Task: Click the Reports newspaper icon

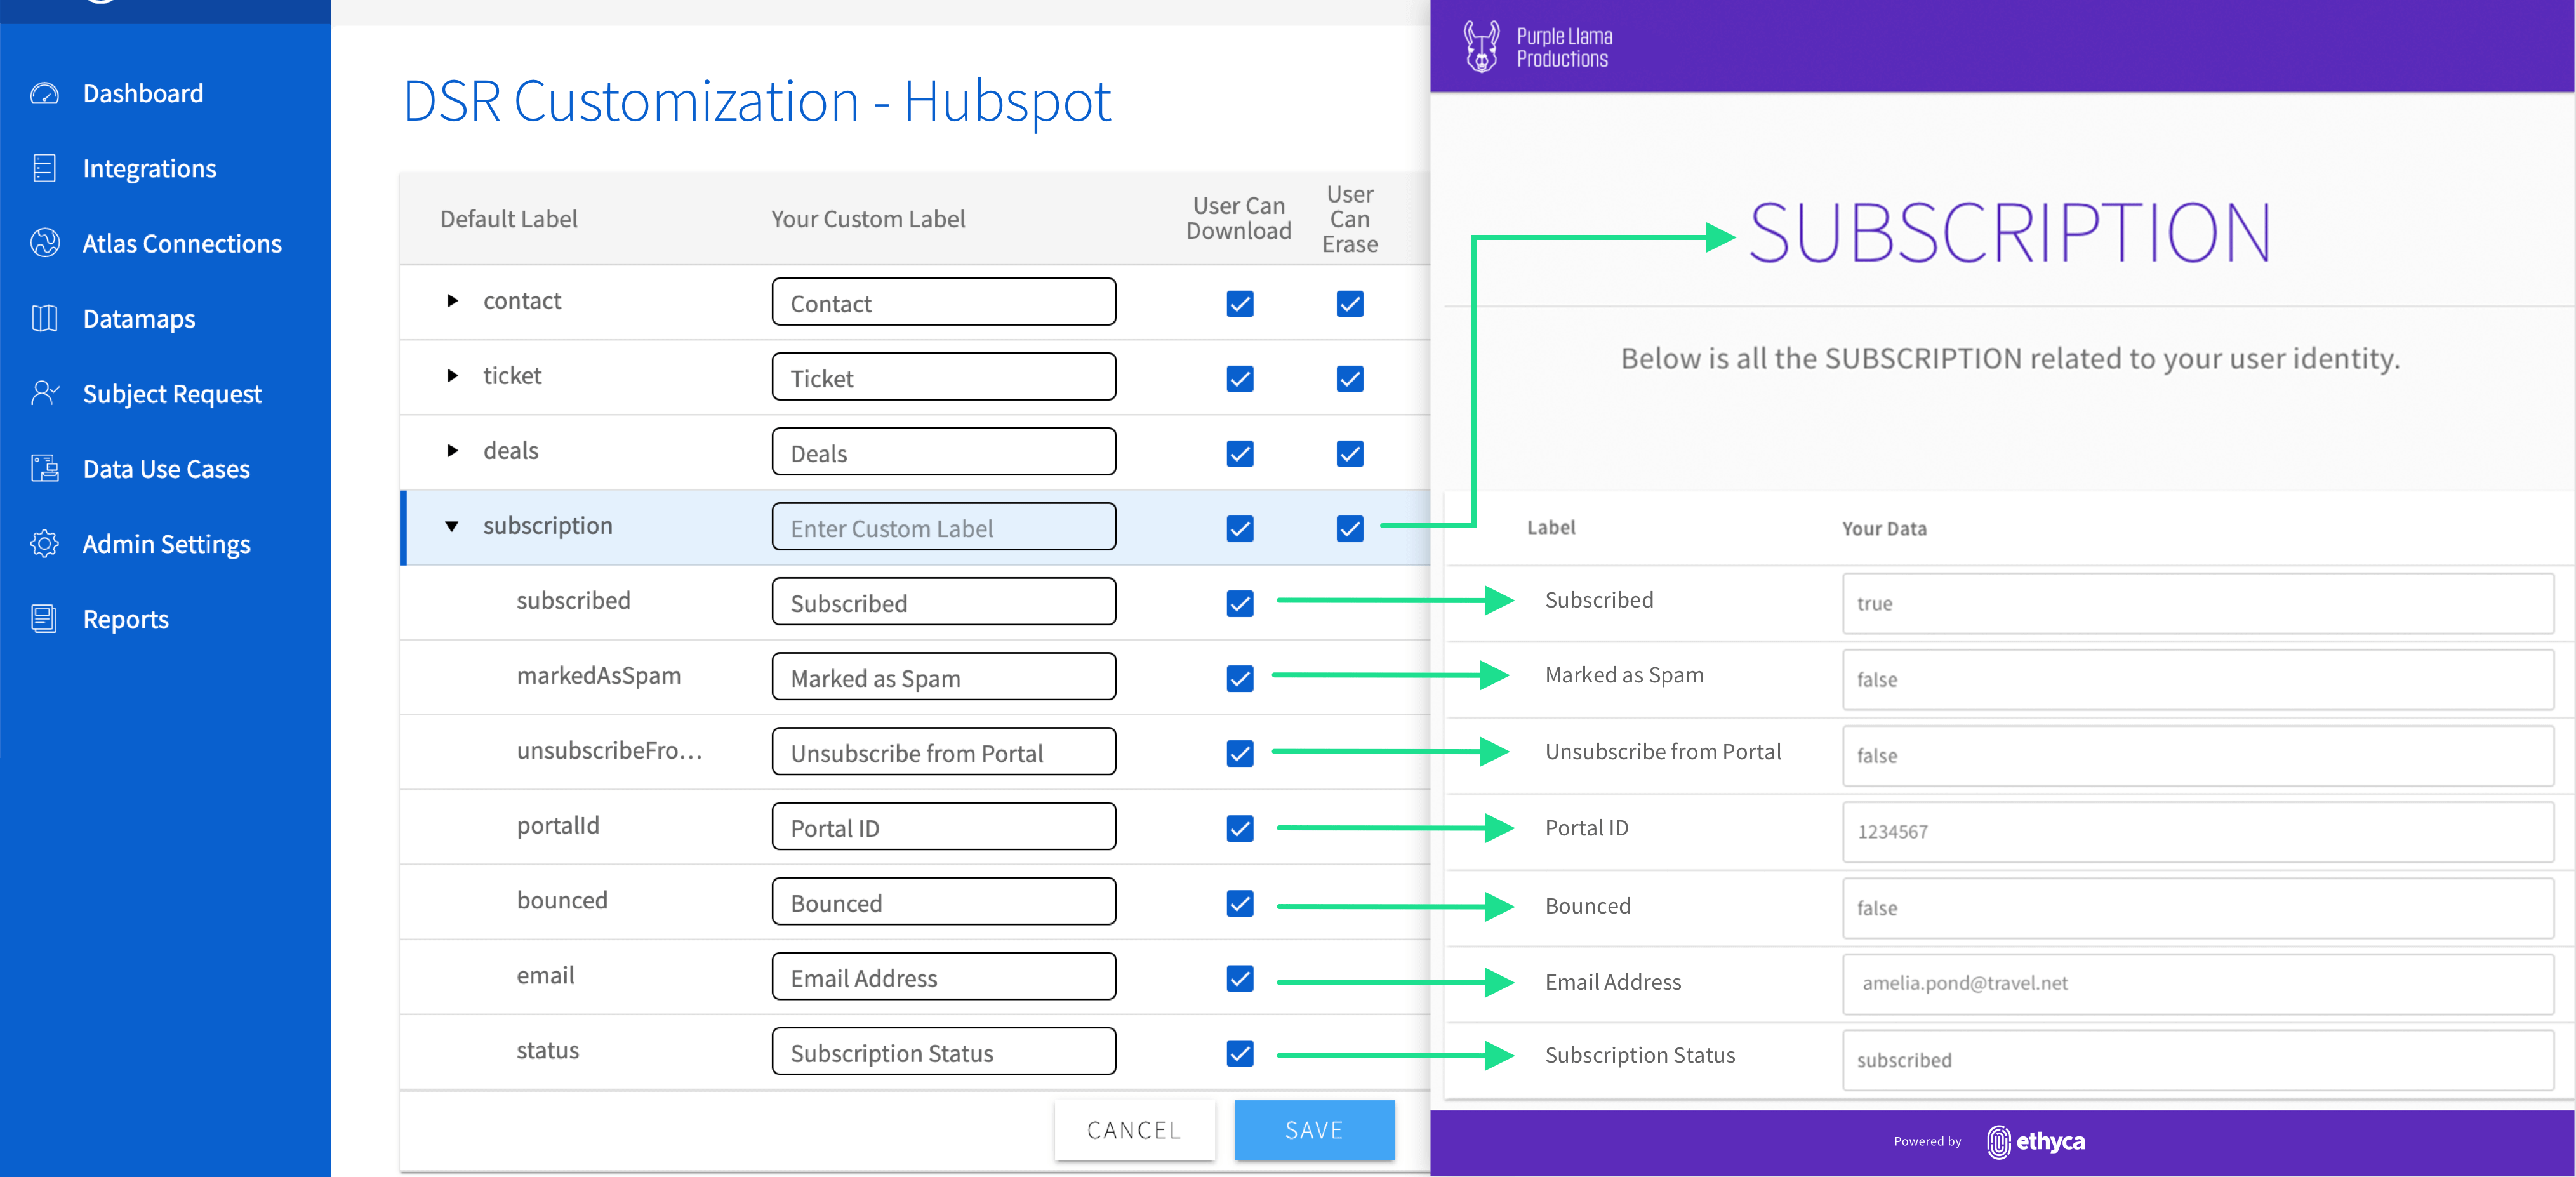Action: [x=44, y=619]
